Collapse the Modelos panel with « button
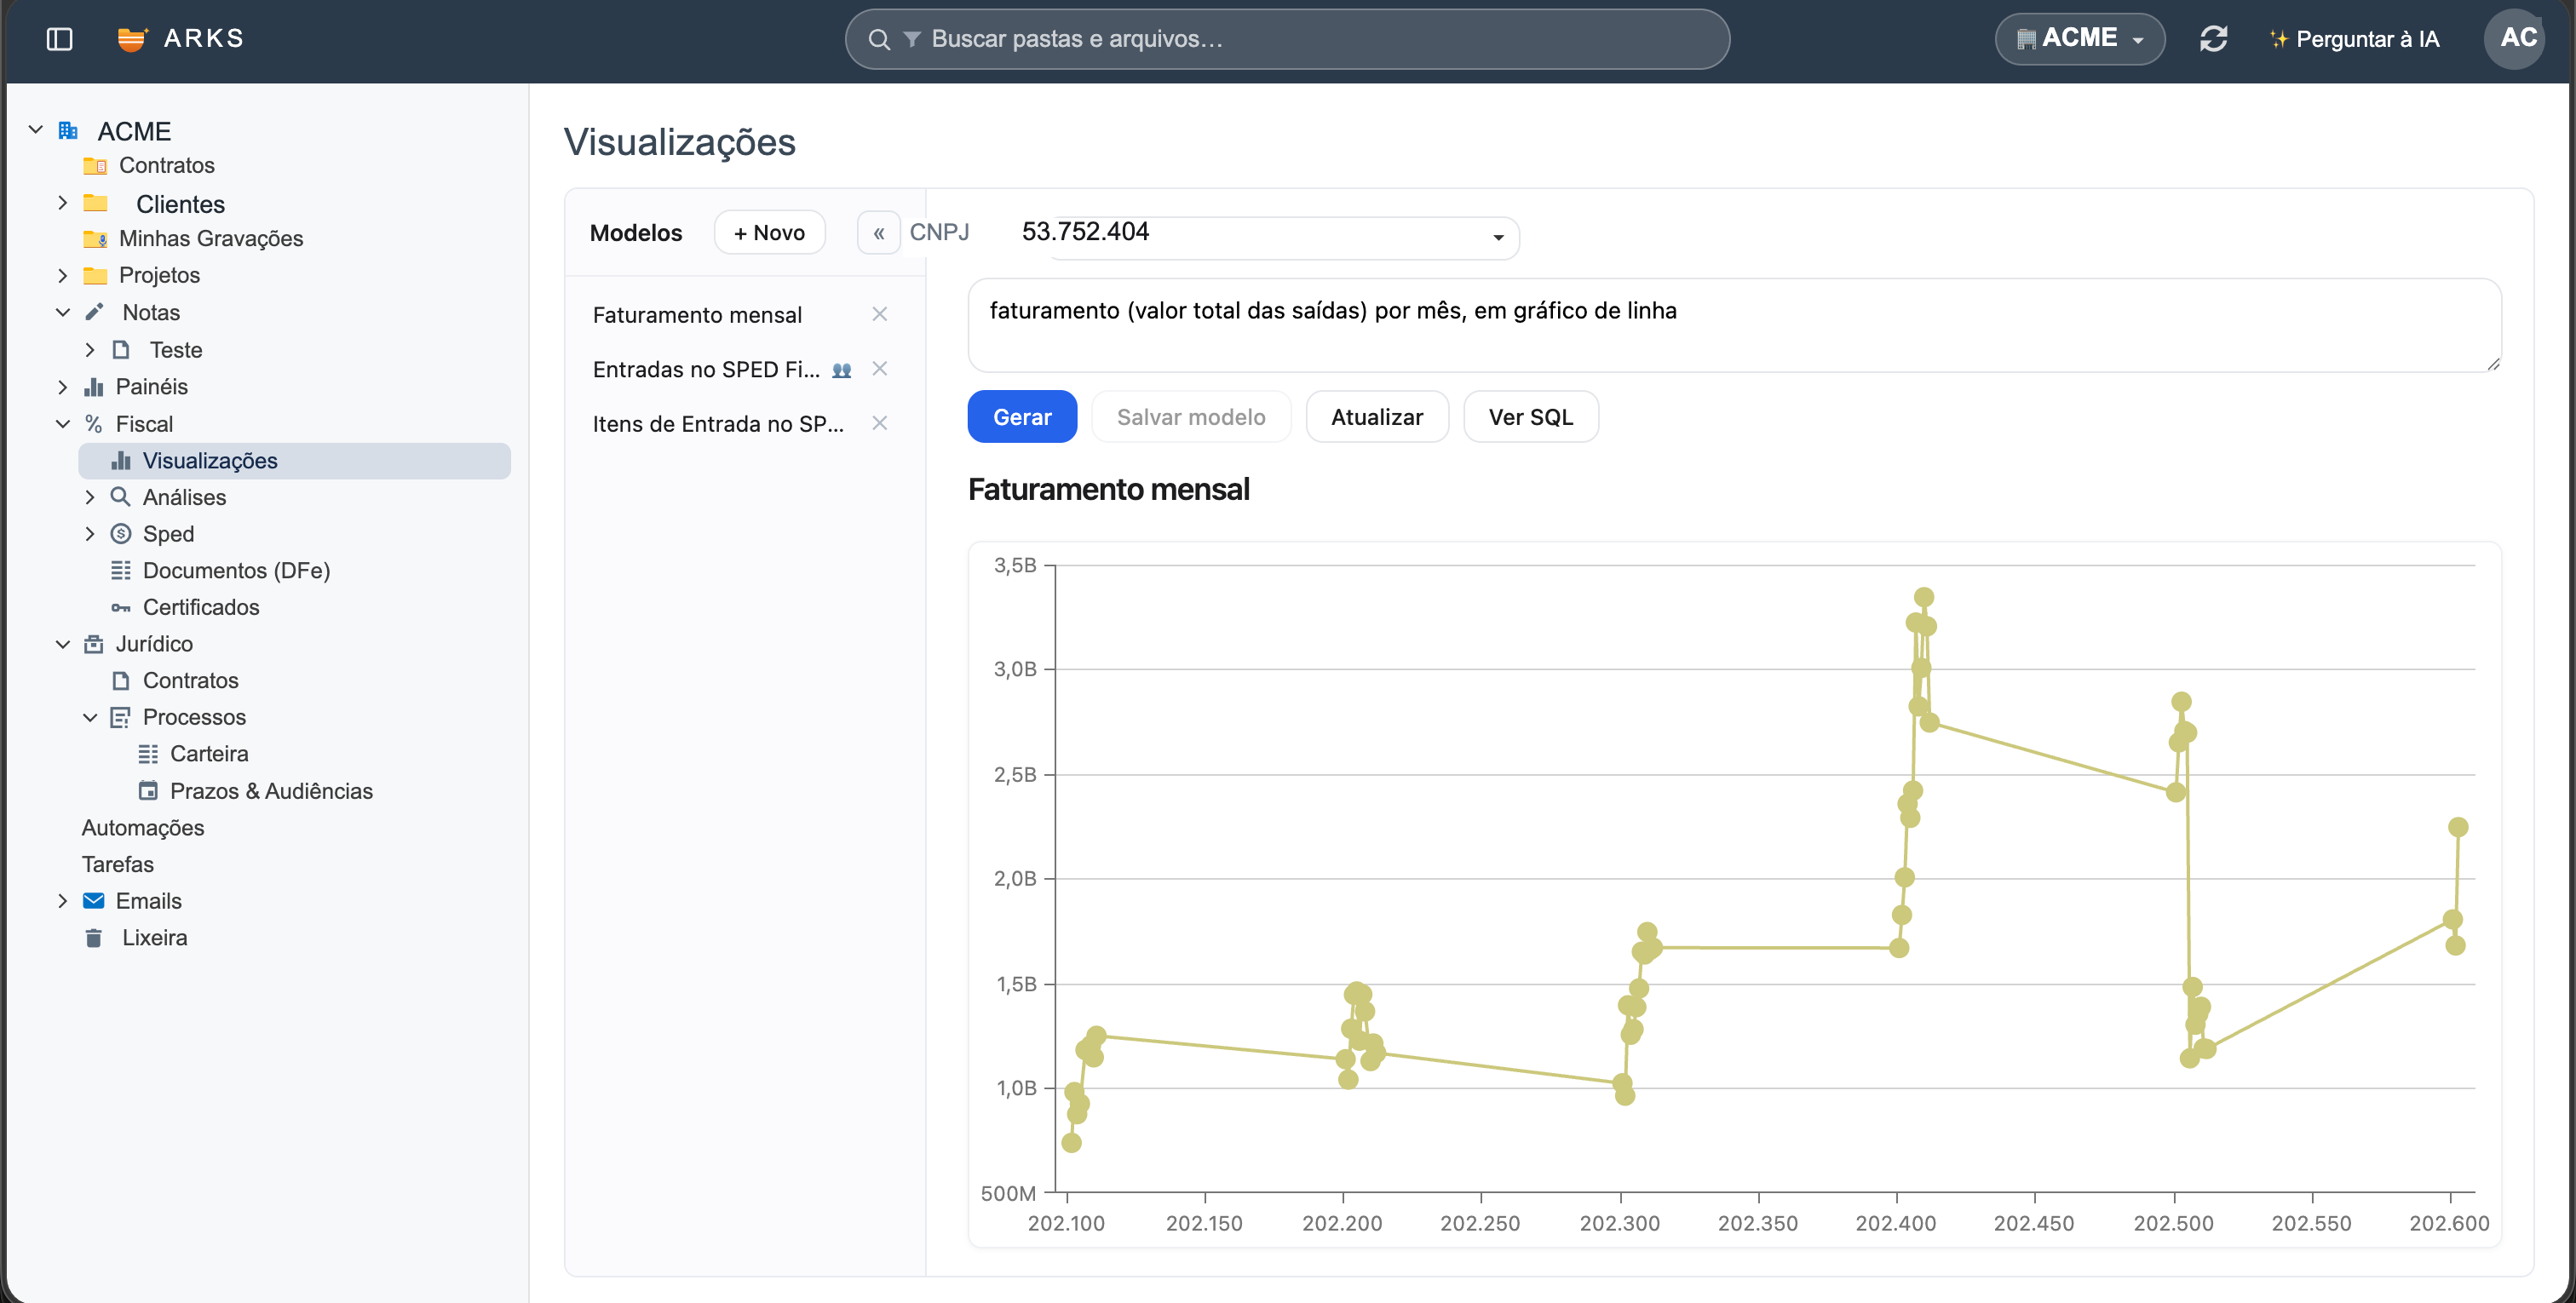Image resolution: width=2576 pixels, height=1303 pixels. point(878,233)
